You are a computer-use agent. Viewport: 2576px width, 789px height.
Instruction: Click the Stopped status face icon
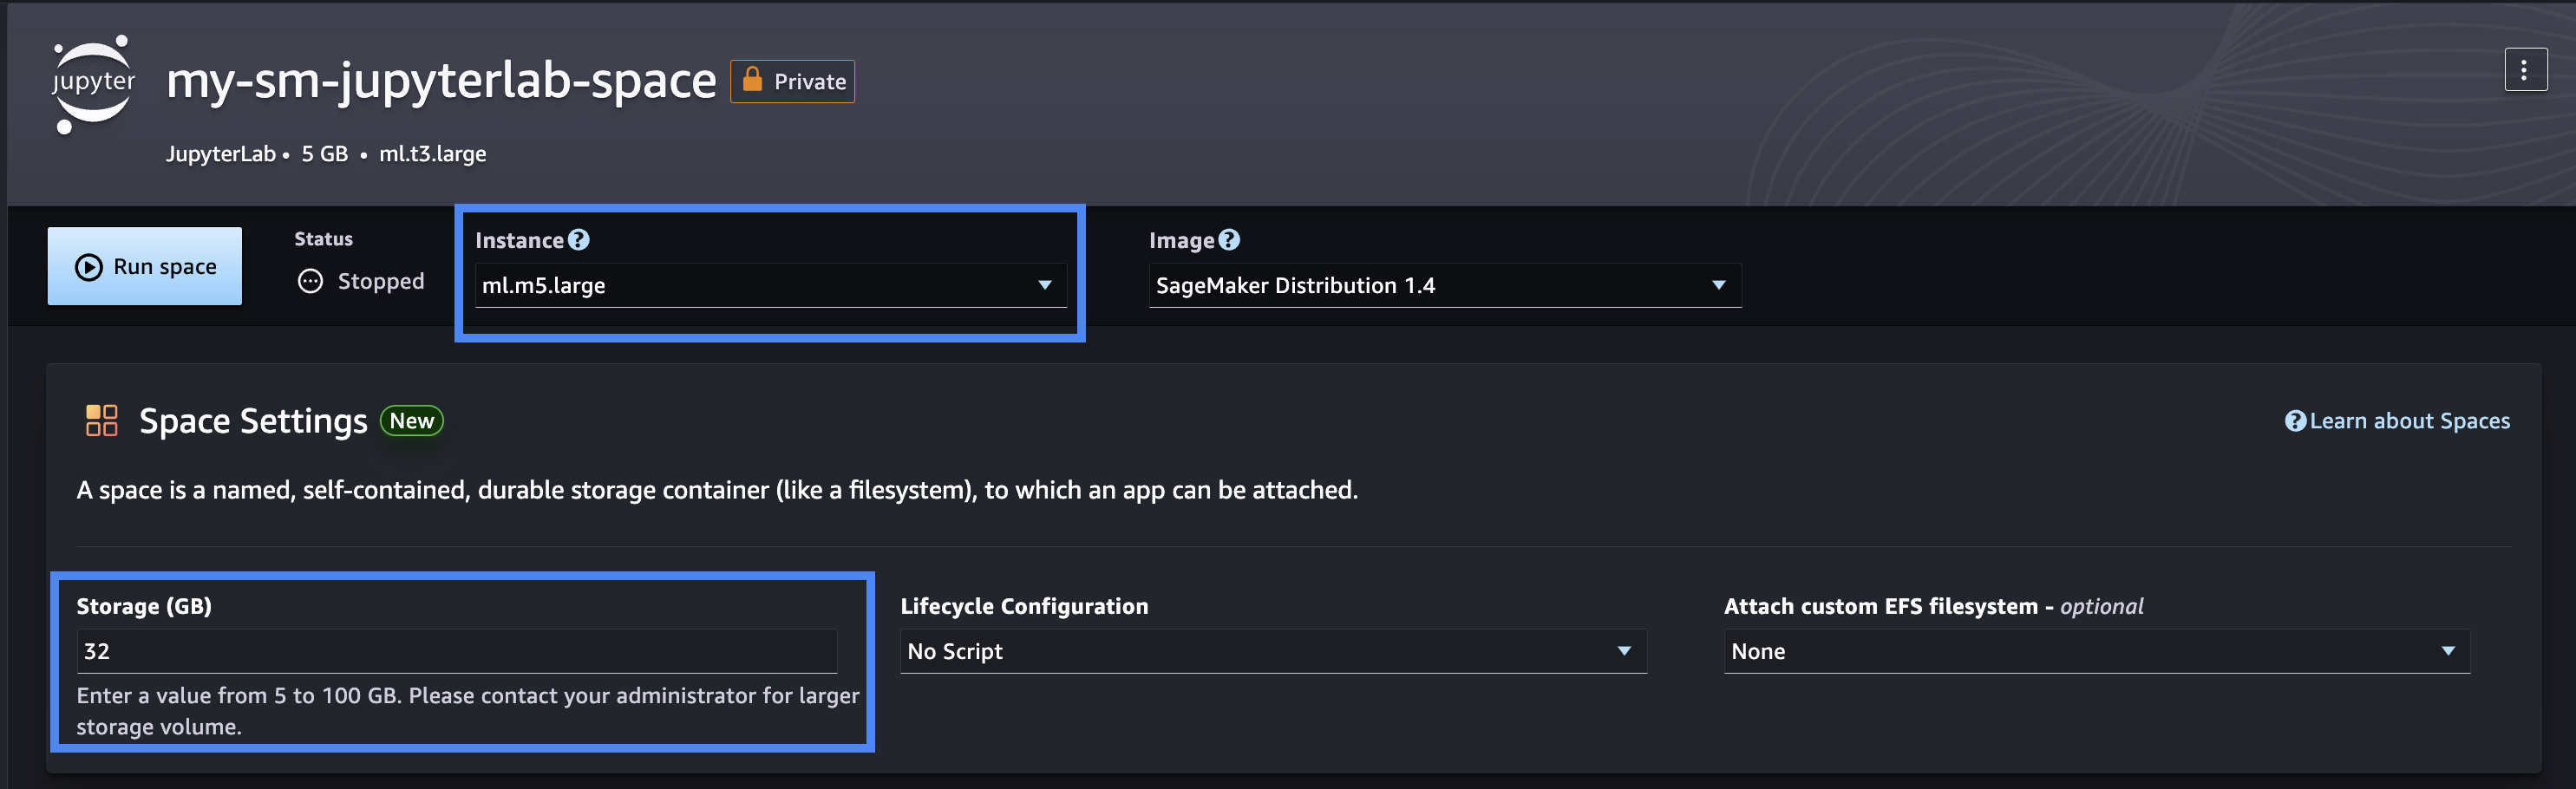click(311, 281)
